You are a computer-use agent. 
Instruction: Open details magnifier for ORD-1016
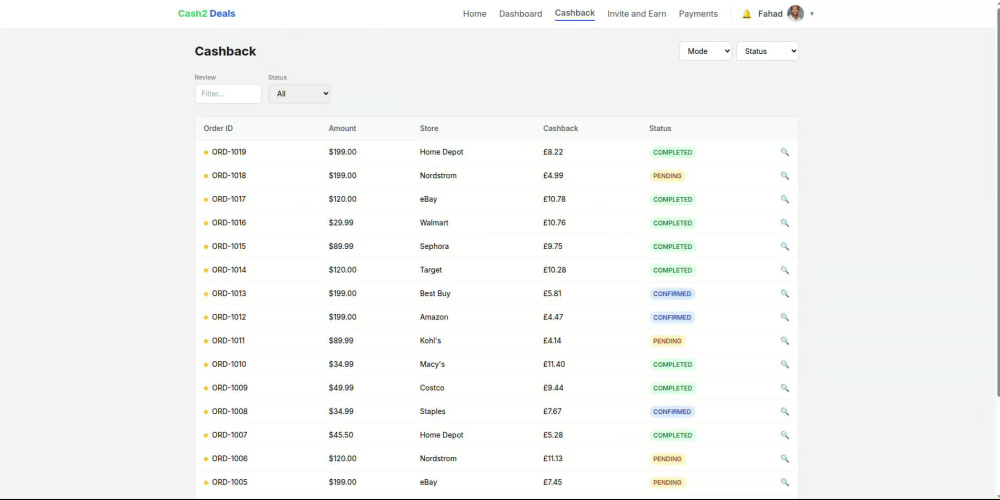784,223
